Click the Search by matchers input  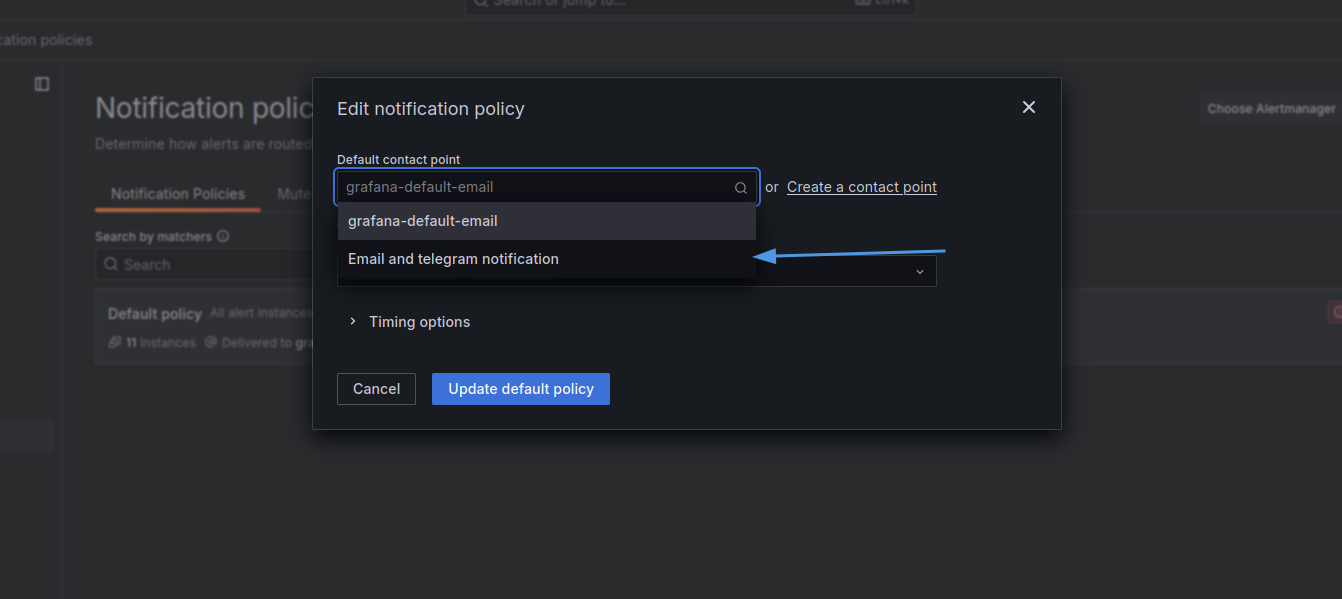205,265
